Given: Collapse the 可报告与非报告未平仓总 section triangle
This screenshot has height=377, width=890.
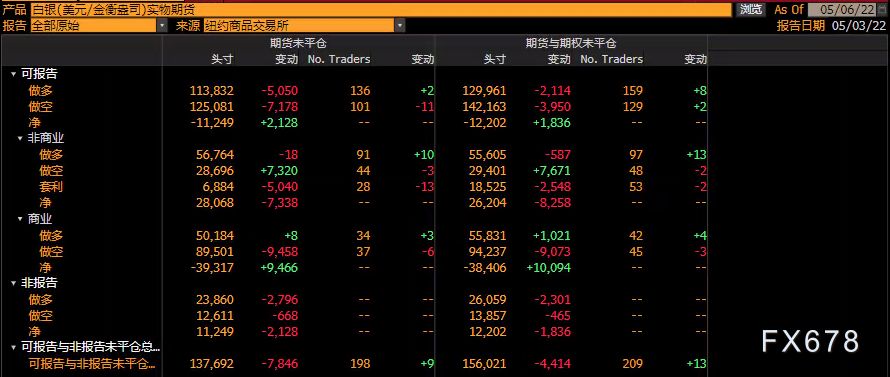Looking at the screenshot, I should 13,347.
